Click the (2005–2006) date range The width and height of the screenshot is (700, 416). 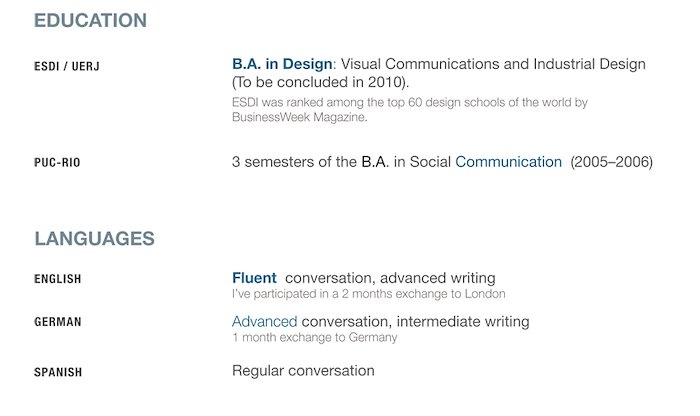point(612,162)
